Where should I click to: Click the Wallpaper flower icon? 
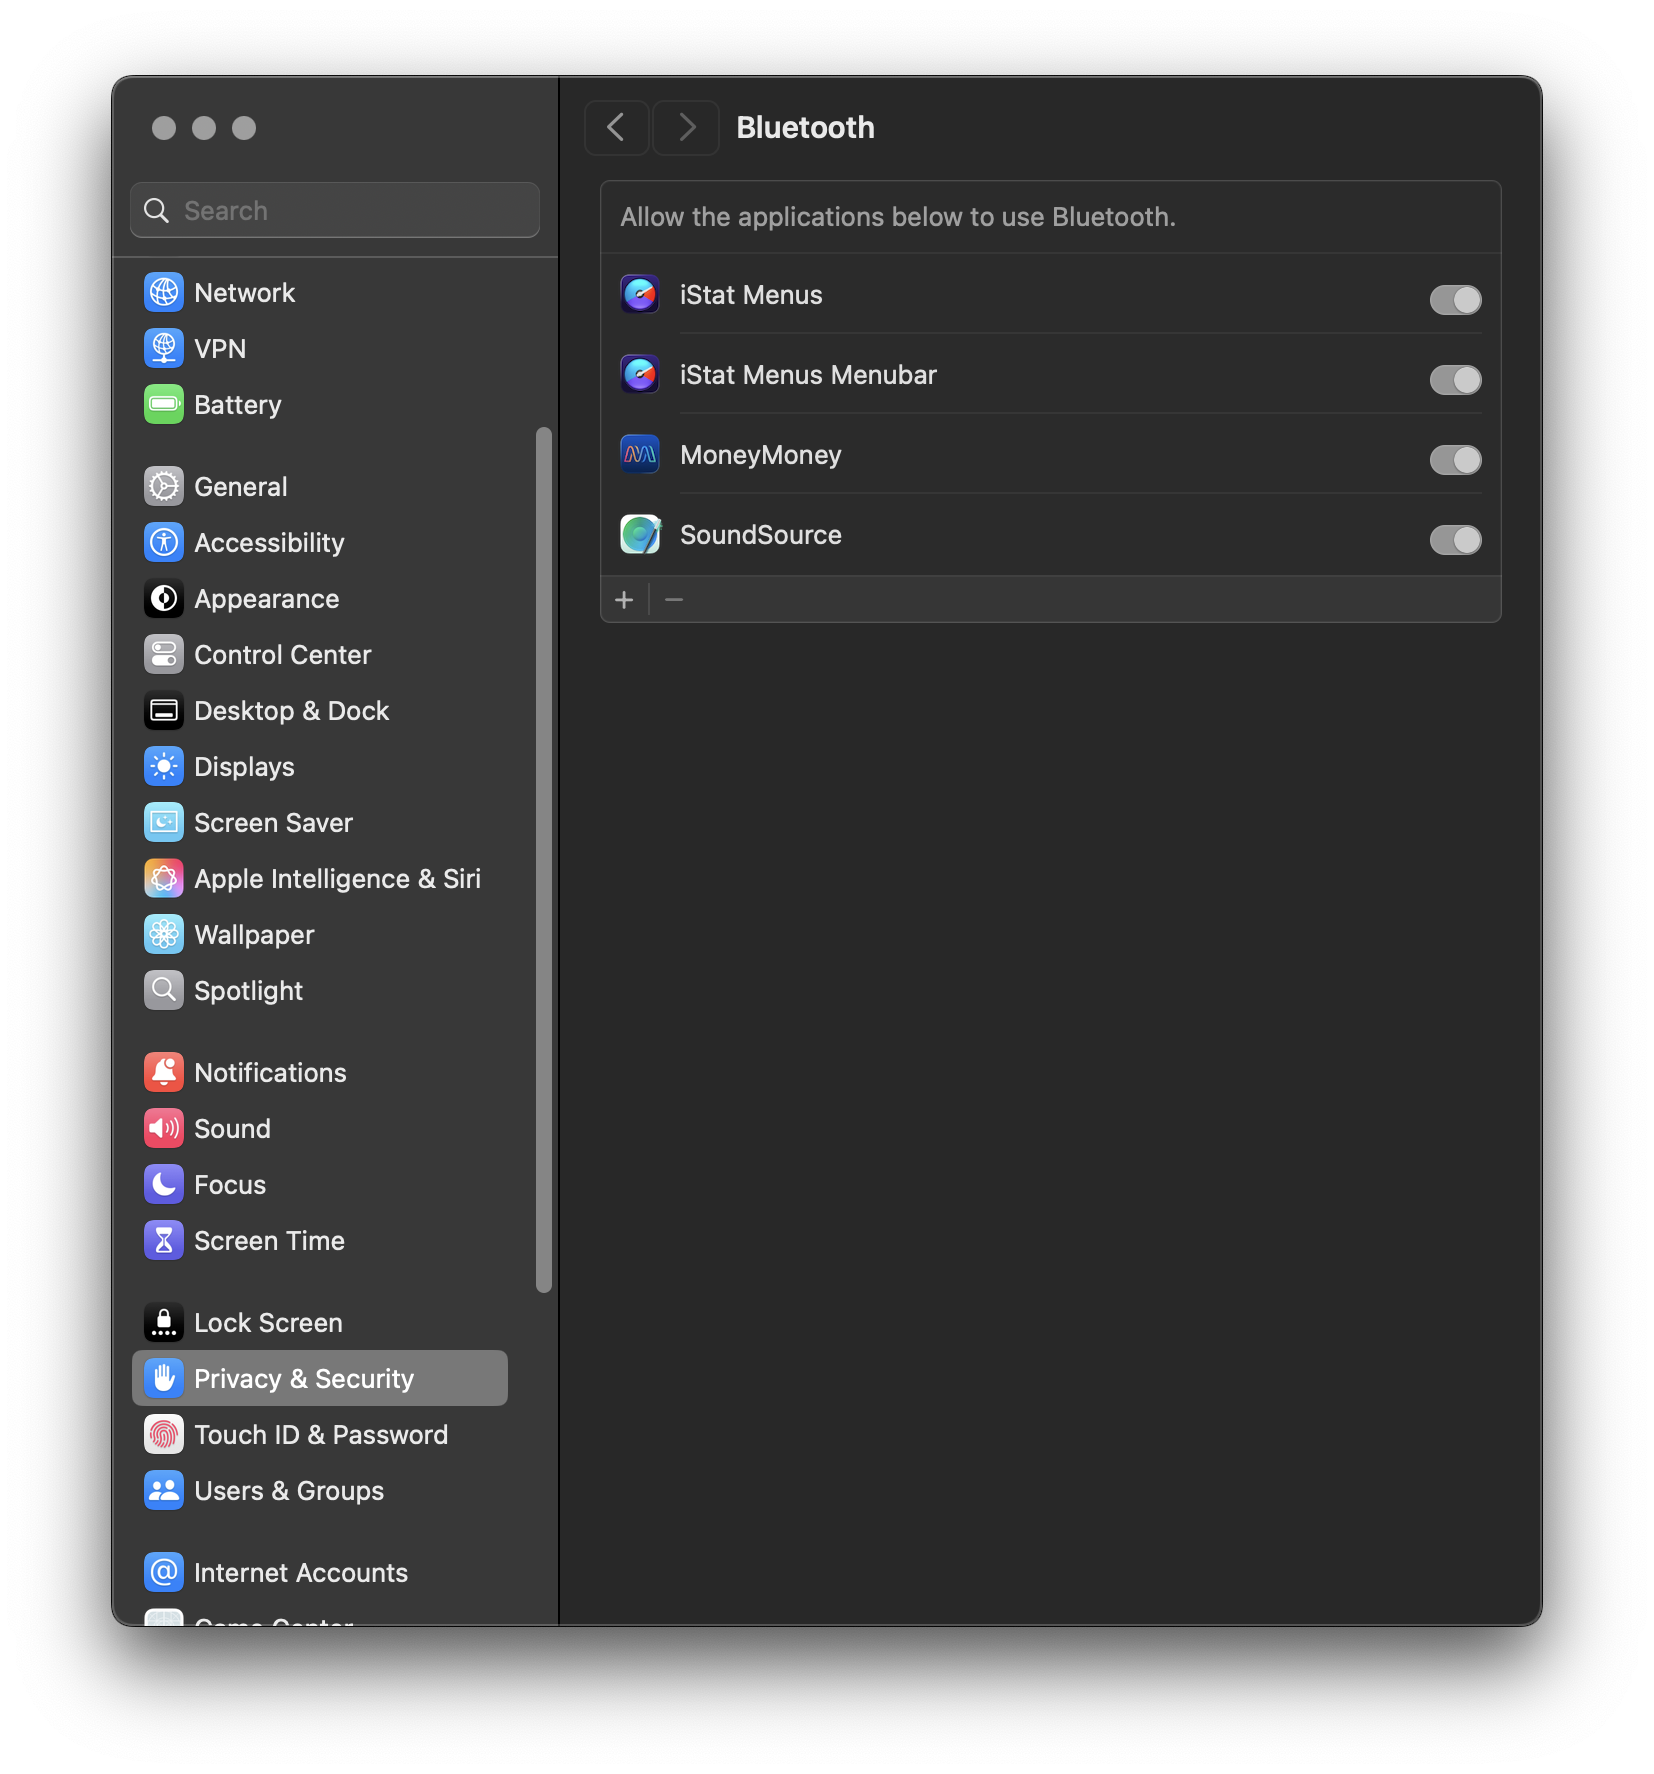(x=164, y=934)
